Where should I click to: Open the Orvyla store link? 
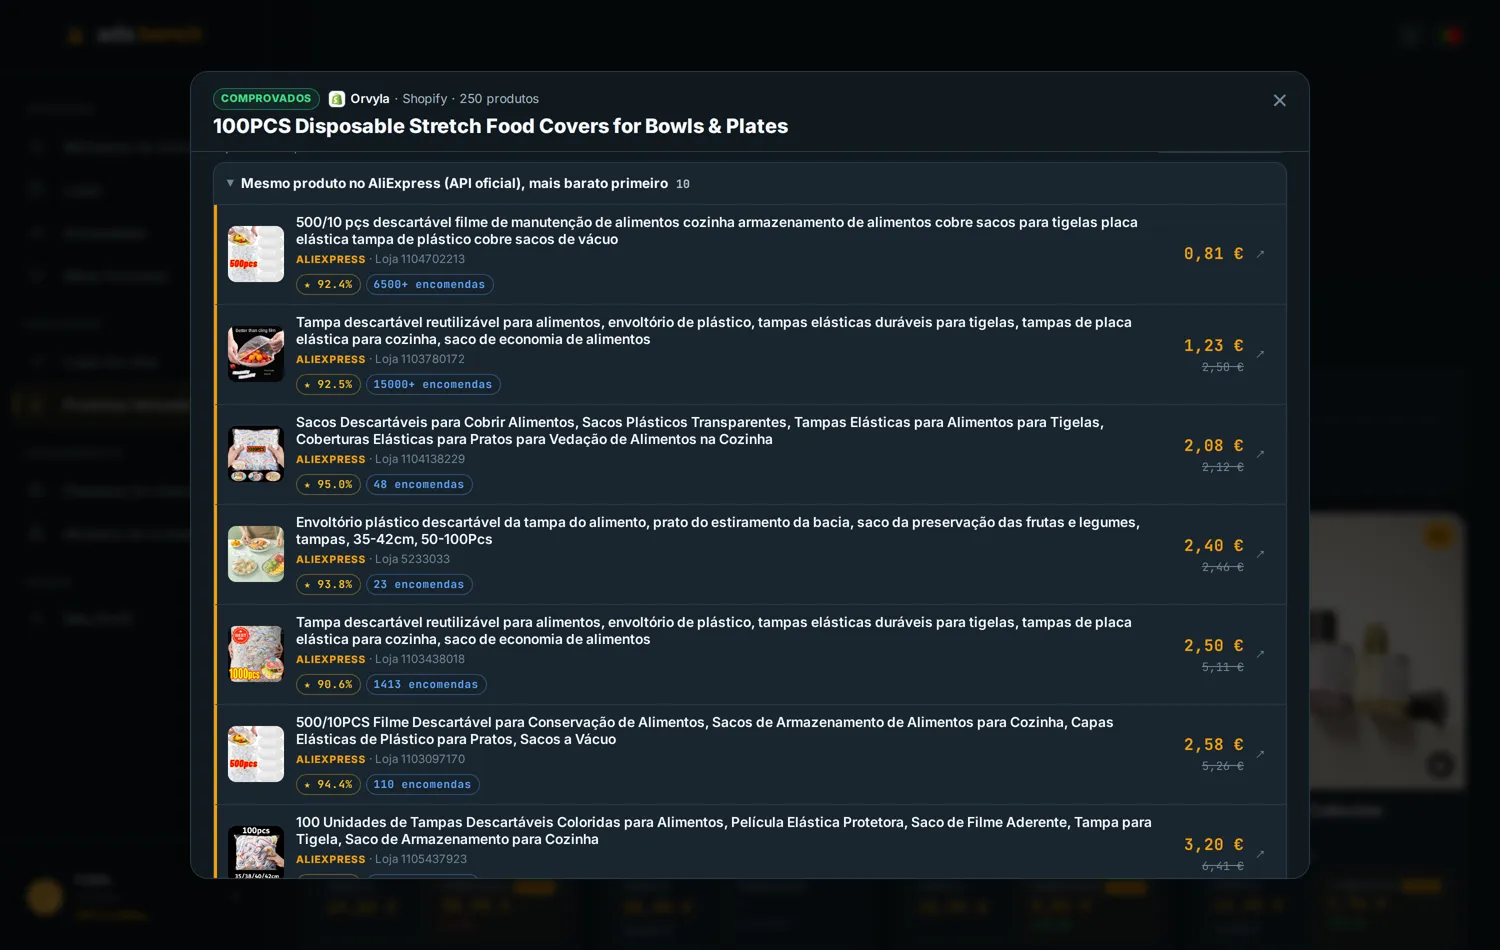(x=370, y=99)
